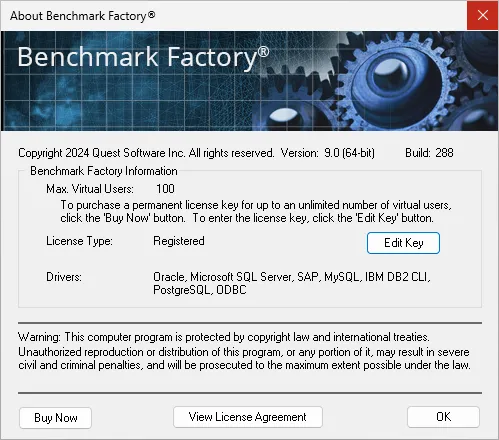Click the Drivers: label
Viewport: 499px width, 440px height.
click(x=64, y=277)
